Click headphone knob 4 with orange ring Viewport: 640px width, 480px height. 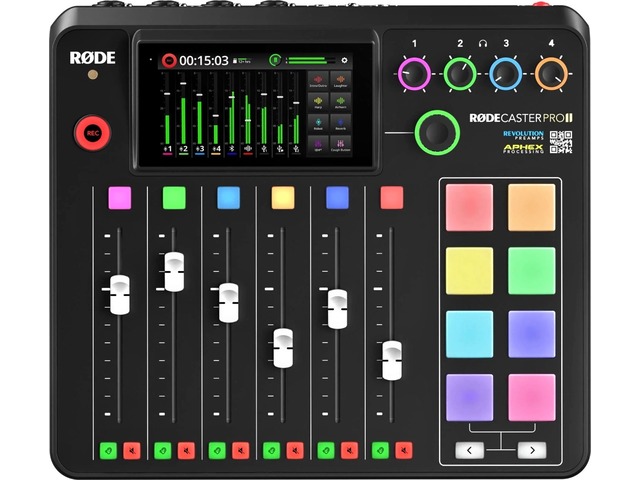pyautogui.click(x=551, y=74)
